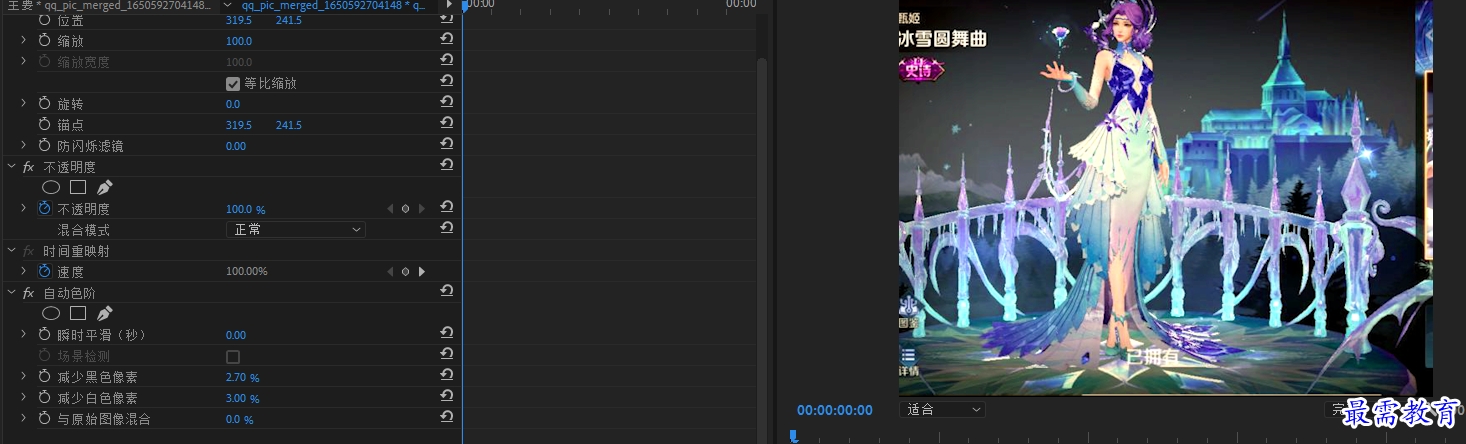Toggle stopwatch for 瞬时平滑（秒）
1466x444 pixels.
tap(44, 335)
